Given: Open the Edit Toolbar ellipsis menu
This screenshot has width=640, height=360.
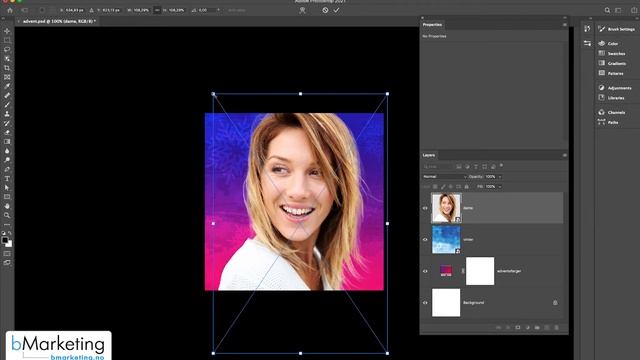Looking at the screenshot, I should click(7, 224).
